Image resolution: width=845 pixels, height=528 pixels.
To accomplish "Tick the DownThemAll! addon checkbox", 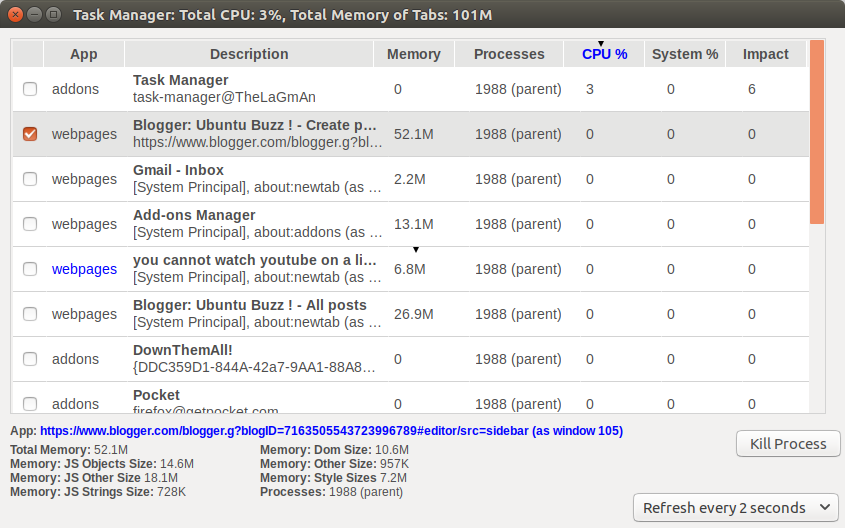I will tap(30, 359).
